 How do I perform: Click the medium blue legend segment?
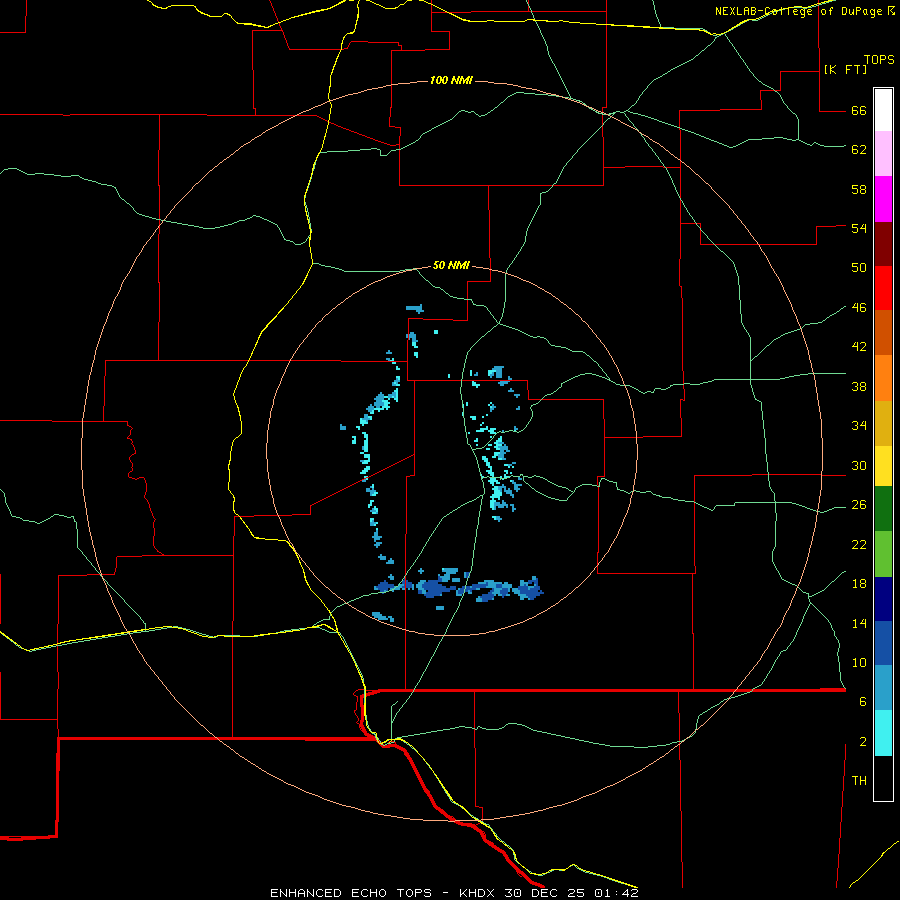883,643
